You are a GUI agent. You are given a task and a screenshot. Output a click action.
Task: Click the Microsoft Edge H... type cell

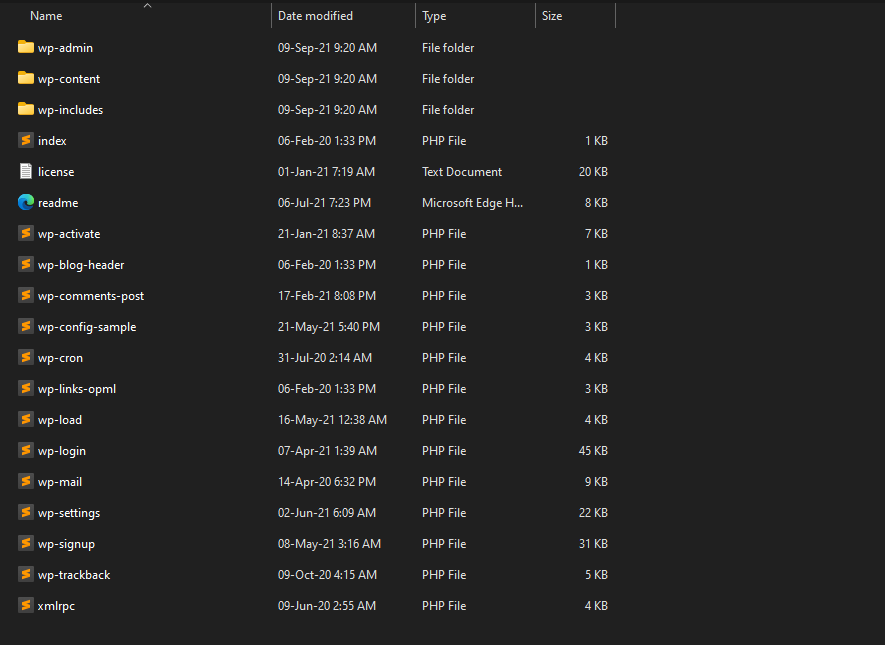[472, 203]
